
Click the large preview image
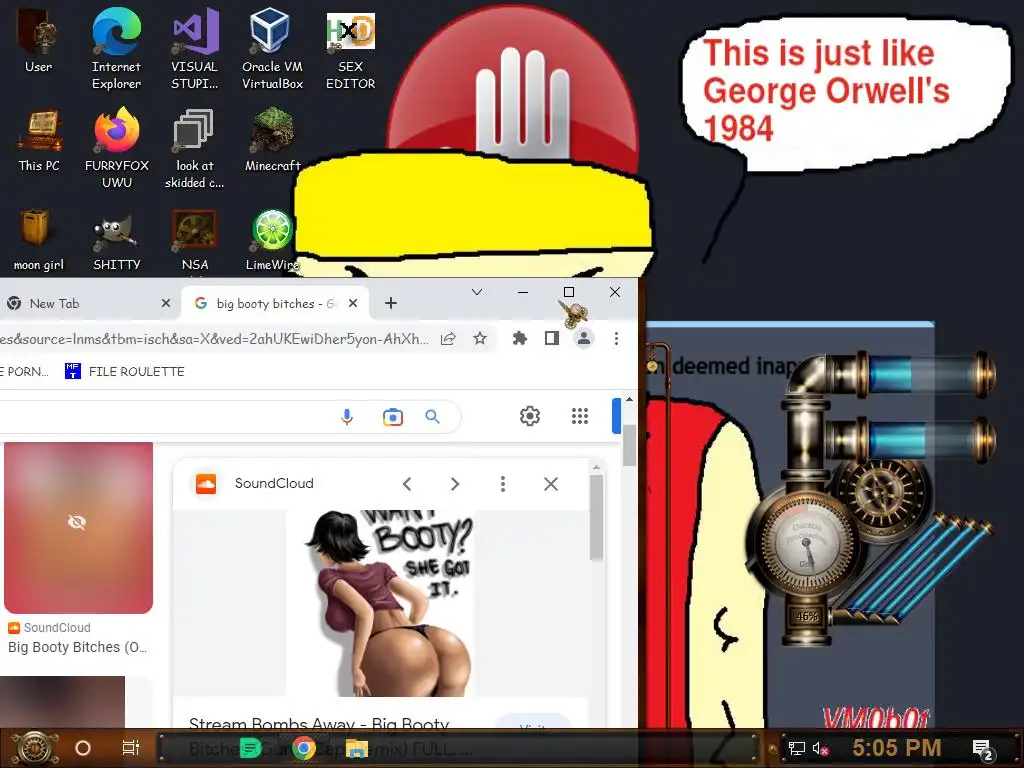[x=380, y=603]
